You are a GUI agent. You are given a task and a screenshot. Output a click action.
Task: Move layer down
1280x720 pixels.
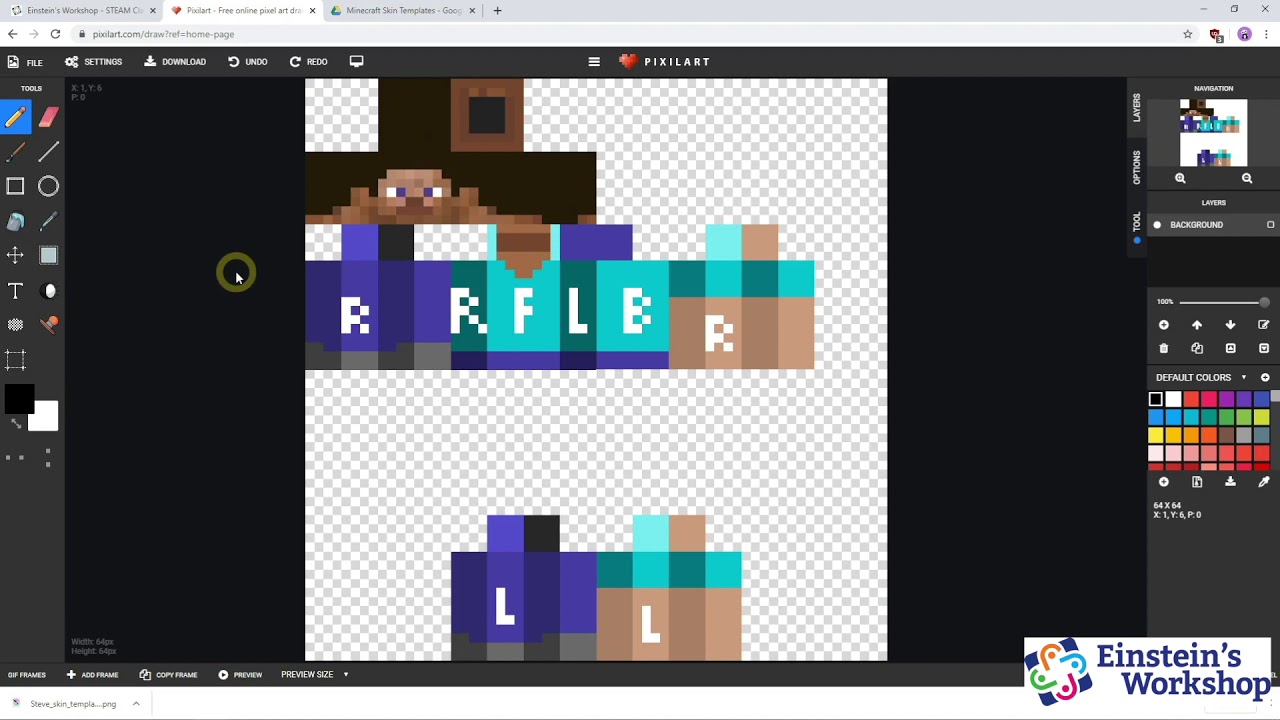1230,325
